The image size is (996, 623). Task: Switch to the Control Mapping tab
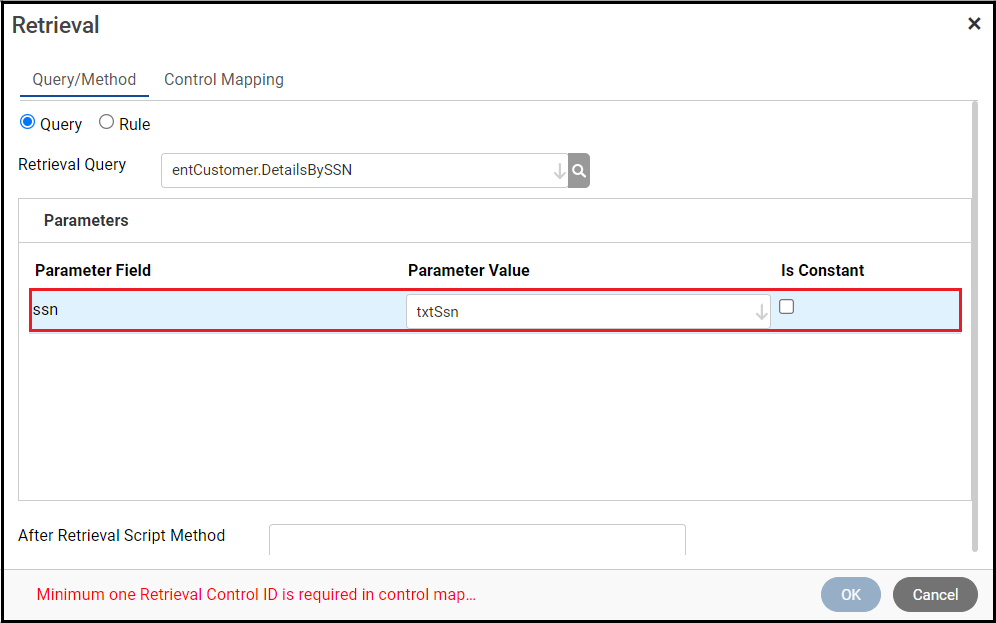224,80
